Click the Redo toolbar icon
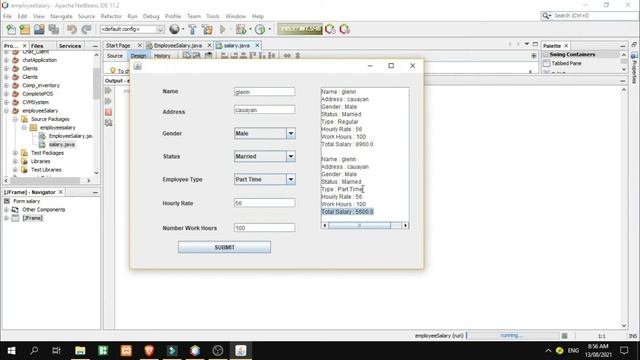 [x=86, y=29]
